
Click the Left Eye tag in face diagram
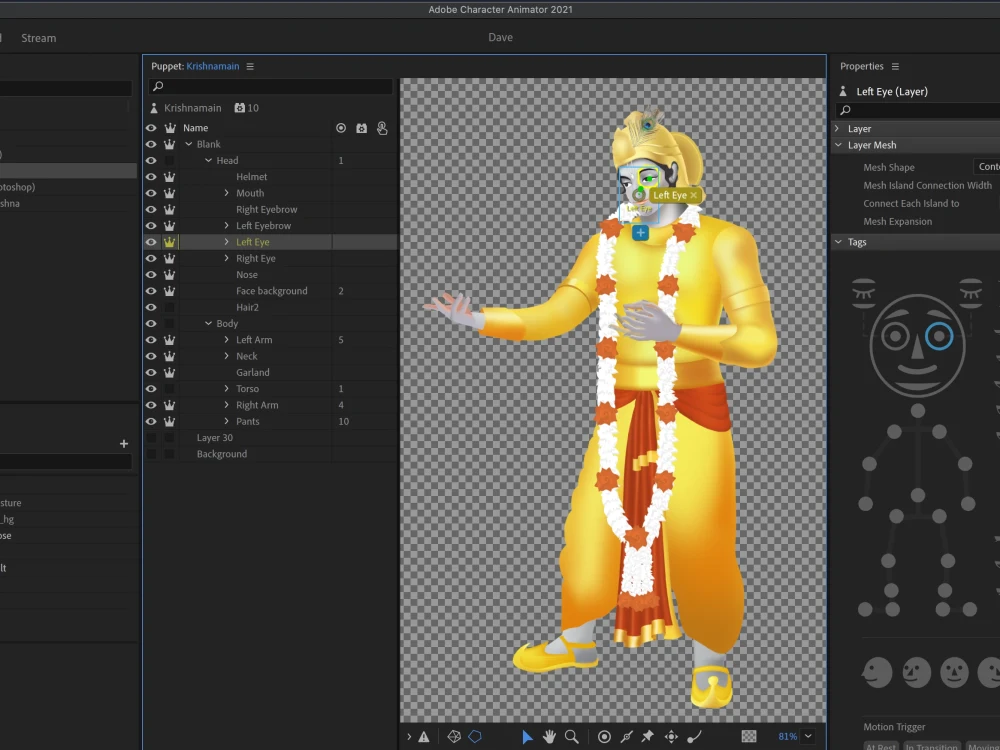939,335
